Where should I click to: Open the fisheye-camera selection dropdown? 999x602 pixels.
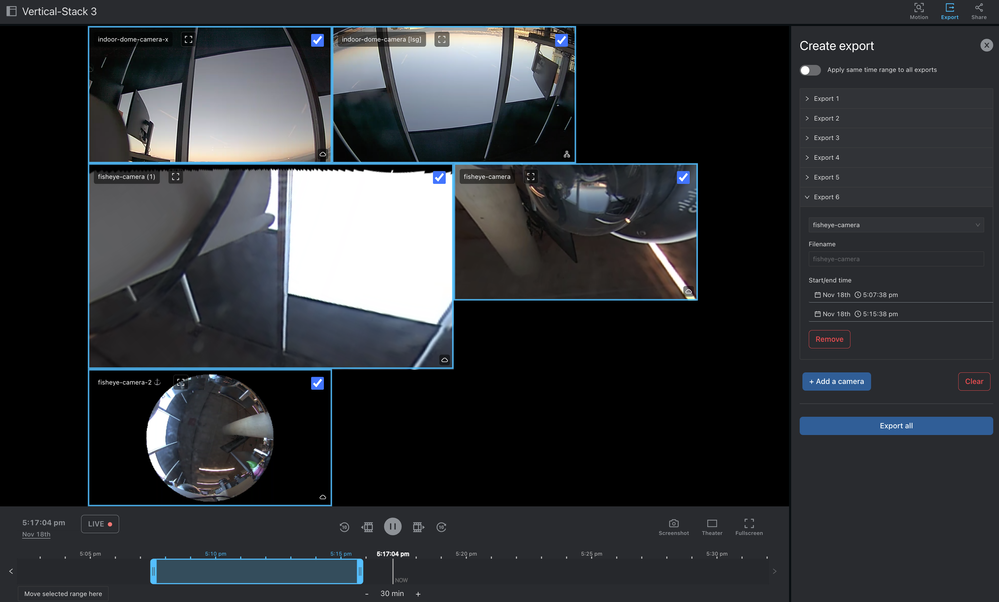pyautogui.click(x=896, y=225)
